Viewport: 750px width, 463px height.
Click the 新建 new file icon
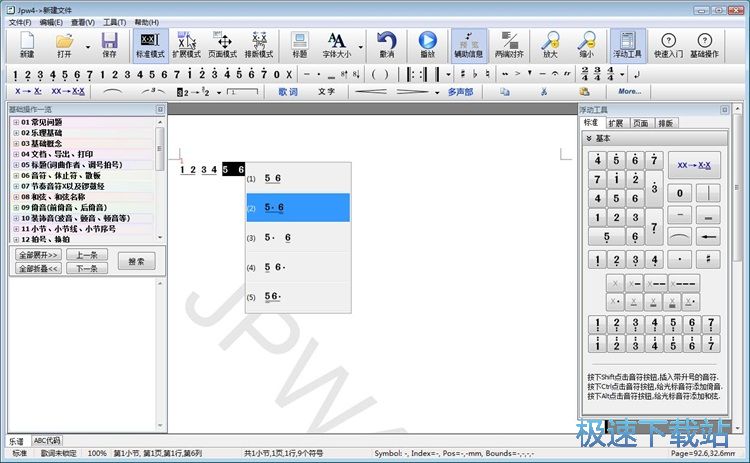[27, 44]
